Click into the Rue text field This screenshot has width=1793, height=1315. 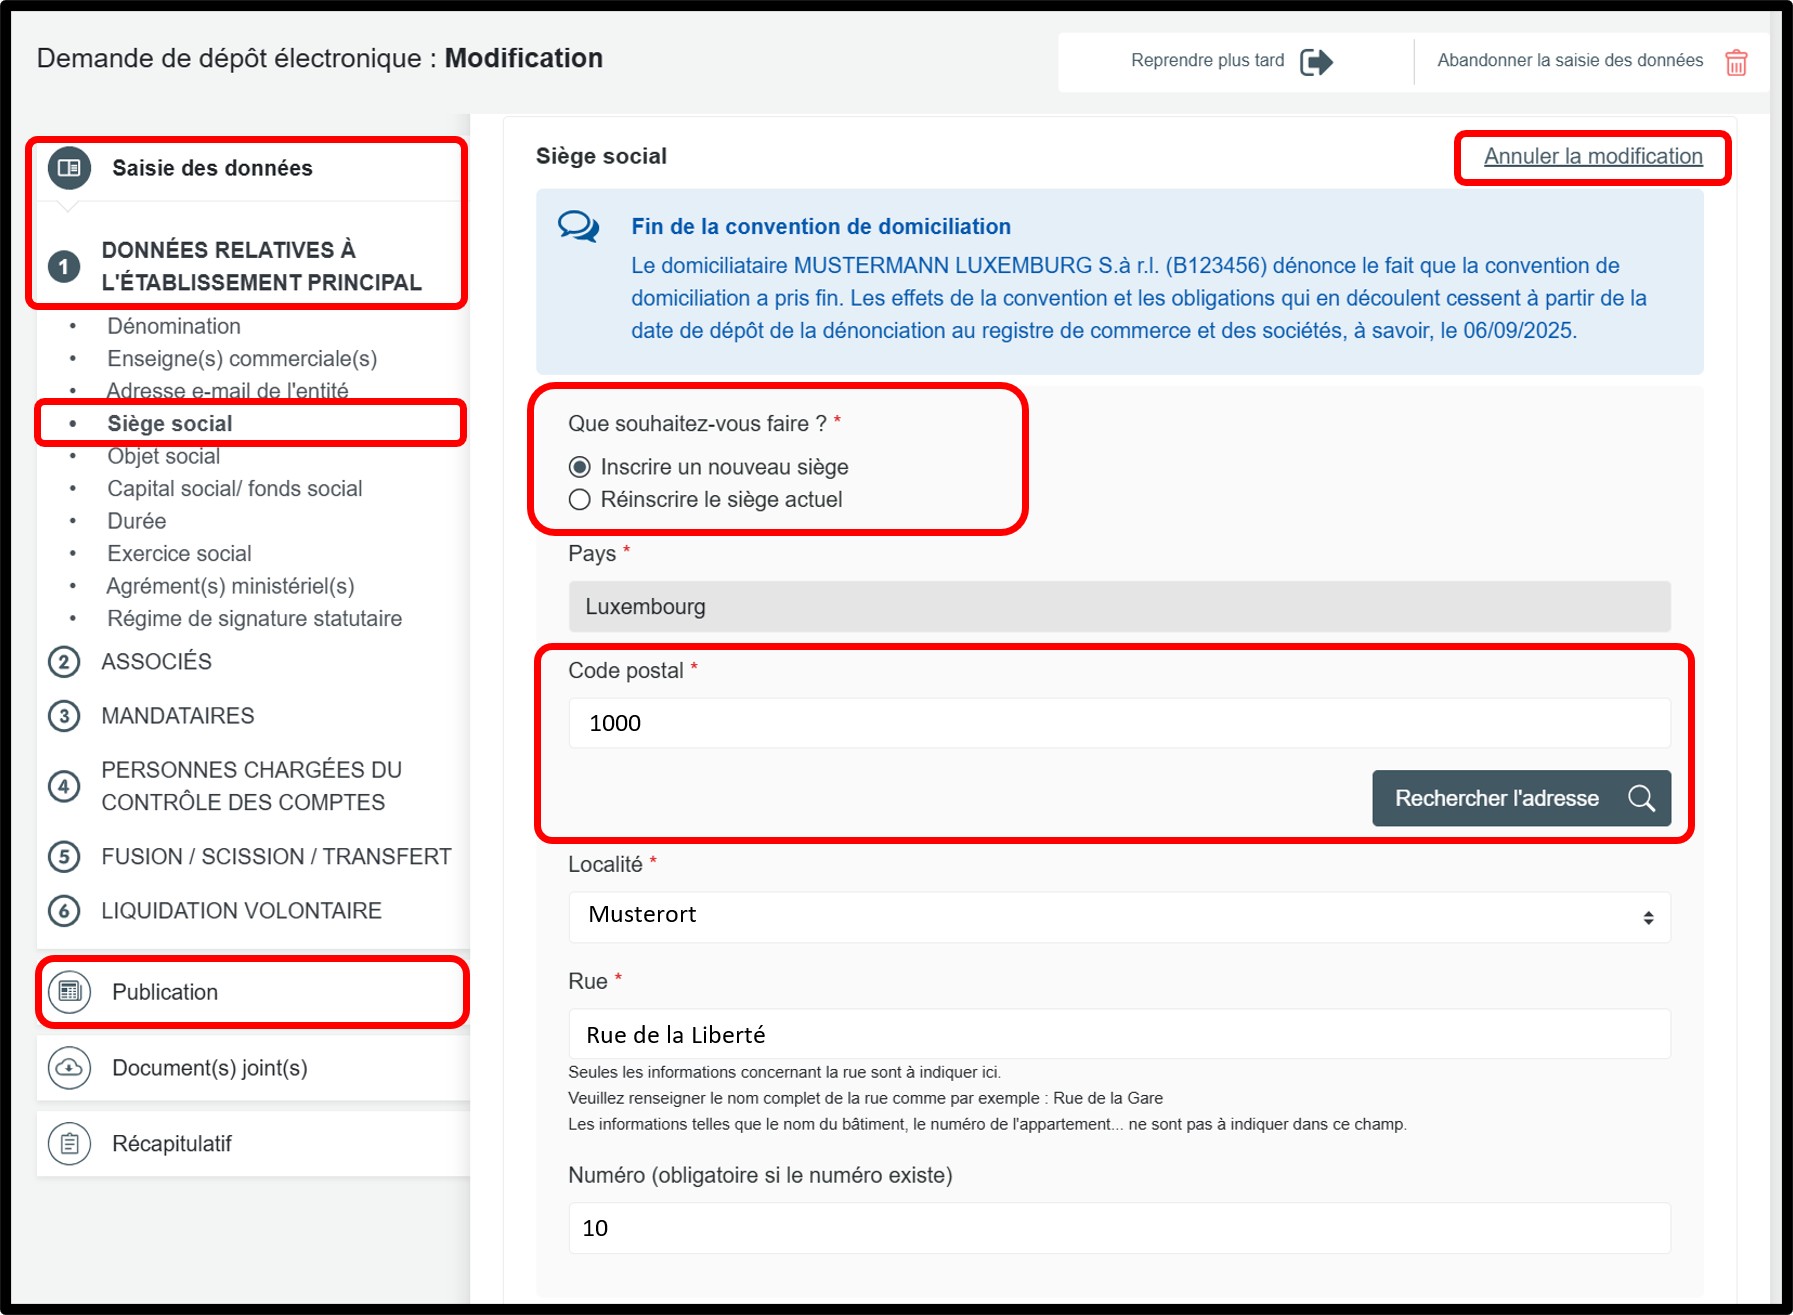click(x=1118, y=1034)
